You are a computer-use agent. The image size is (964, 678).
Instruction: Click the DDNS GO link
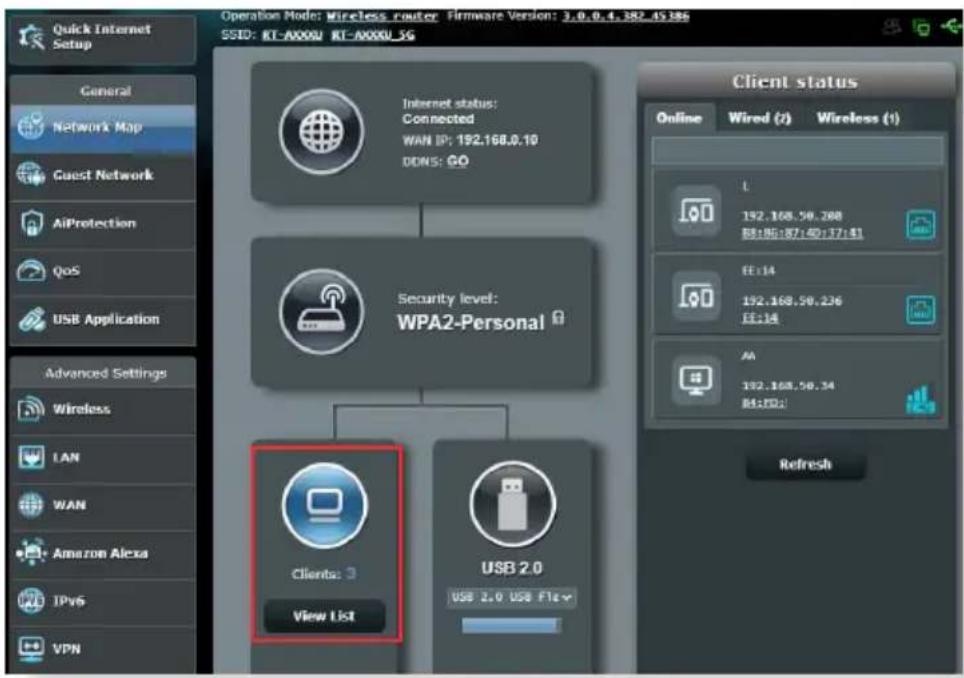[458, 162]
